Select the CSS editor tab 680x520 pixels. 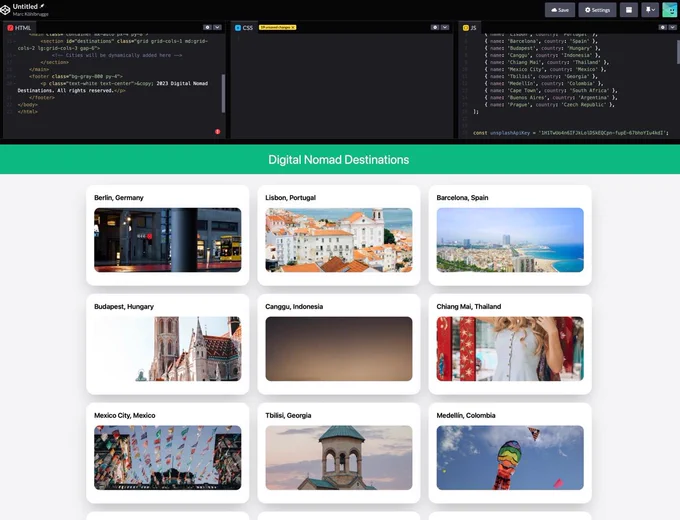coord(244,28)
